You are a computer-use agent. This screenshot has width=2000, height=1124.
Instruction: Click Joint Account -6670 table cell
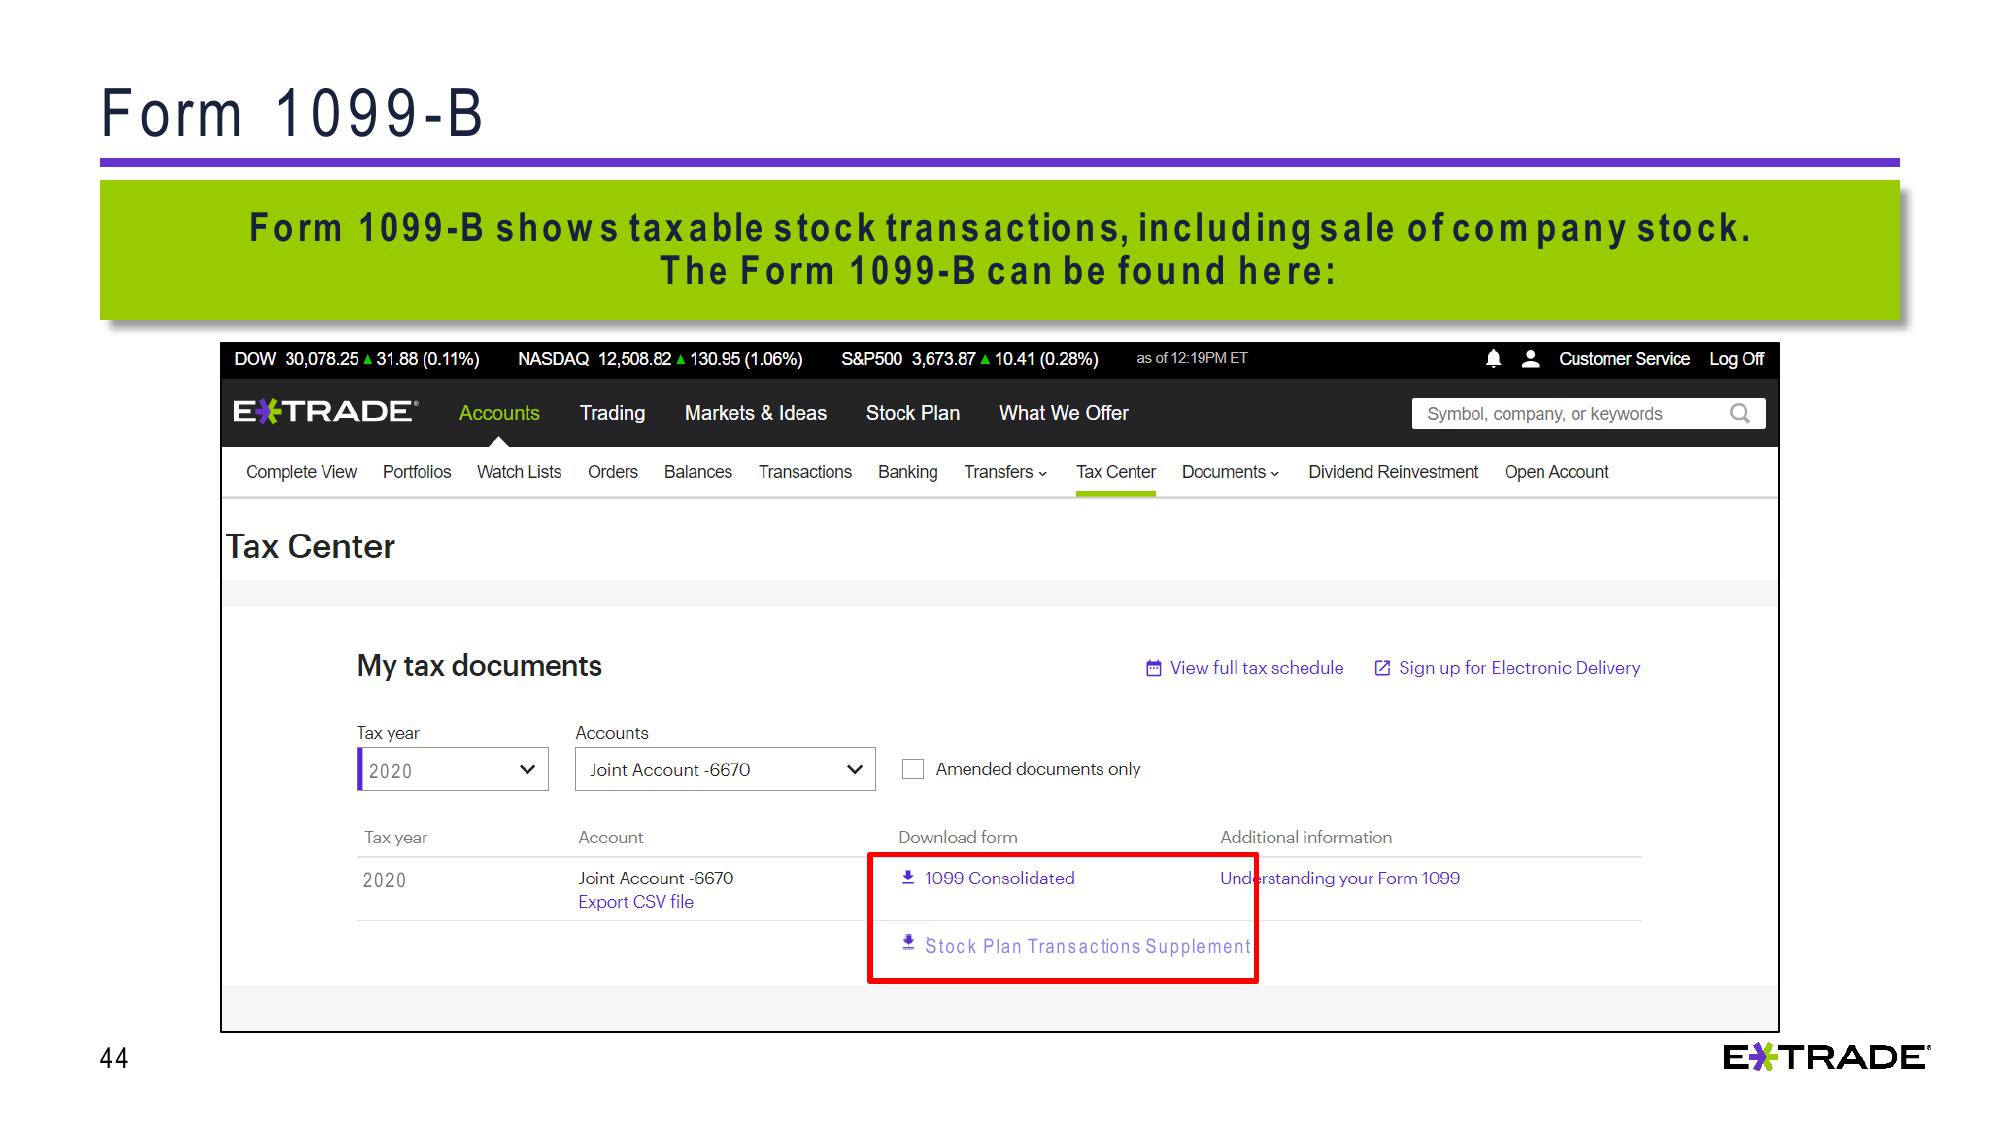[656, 878]
